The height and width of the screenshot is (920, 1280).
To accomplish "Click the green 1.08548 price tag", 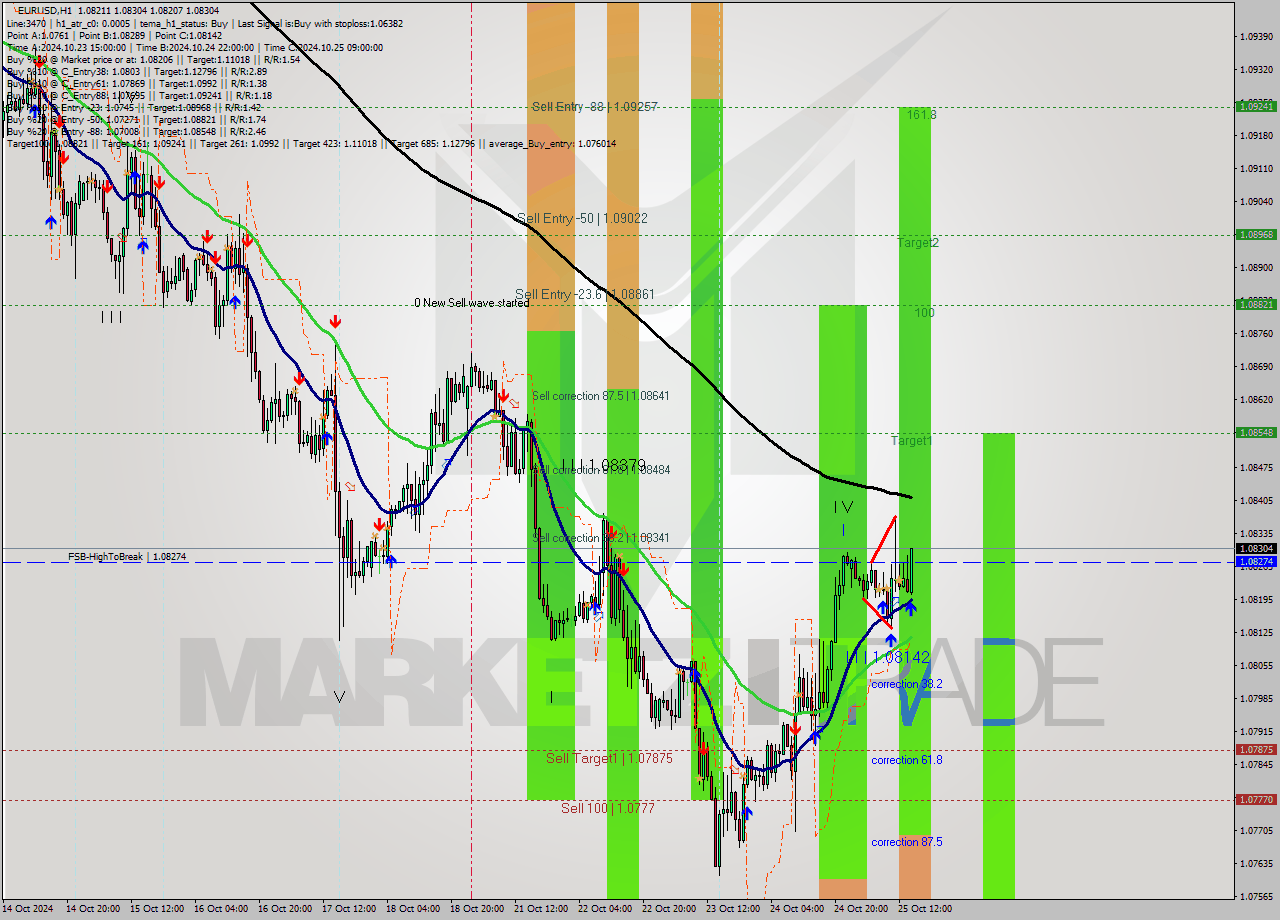I will pyautogui.click(x=1255, y=433).
